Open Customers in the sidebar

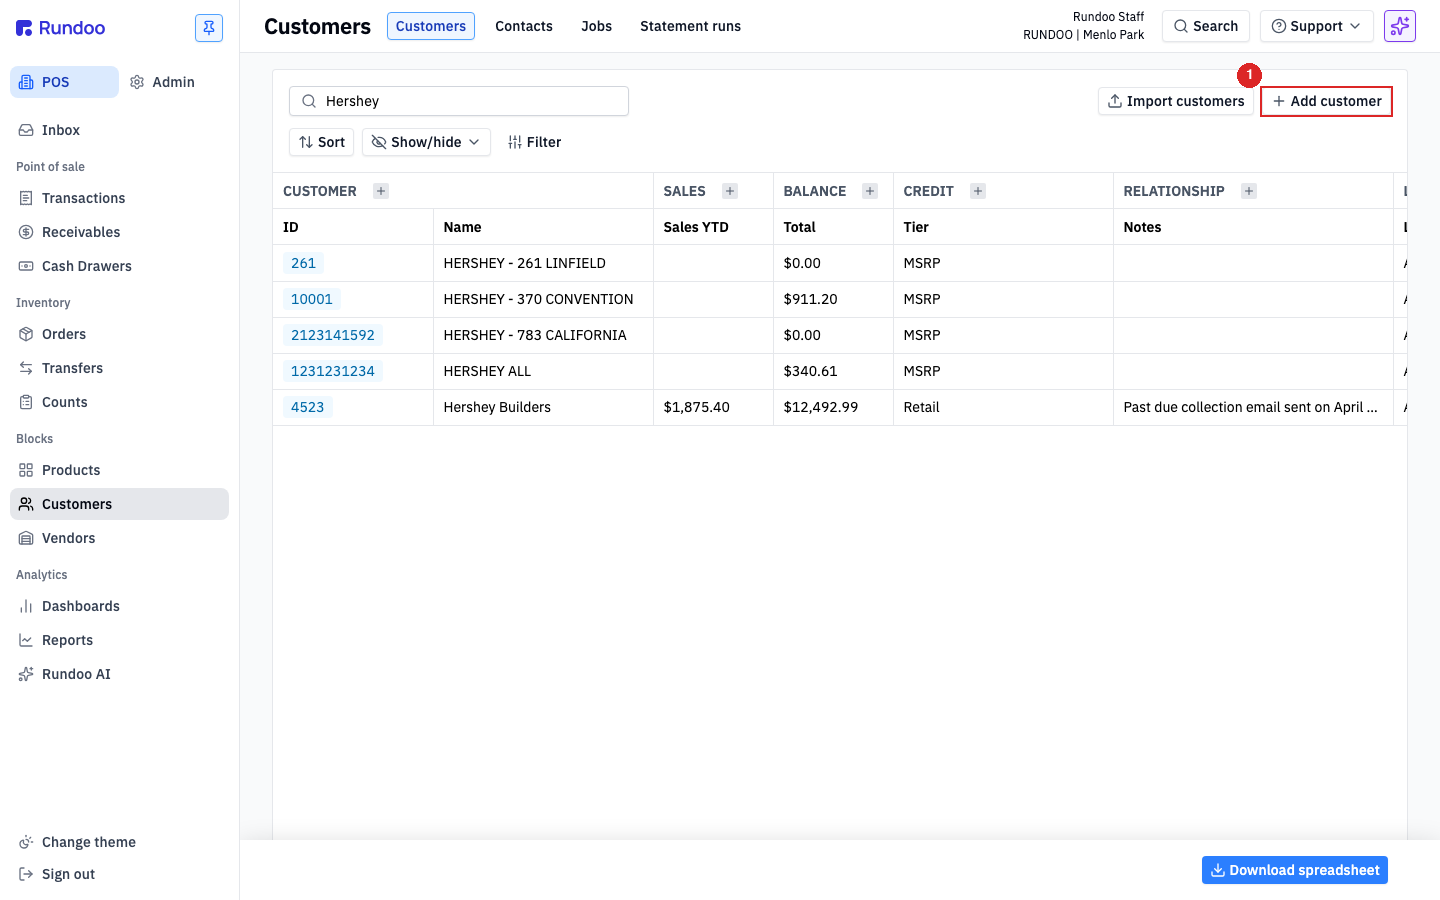[119, 504]
